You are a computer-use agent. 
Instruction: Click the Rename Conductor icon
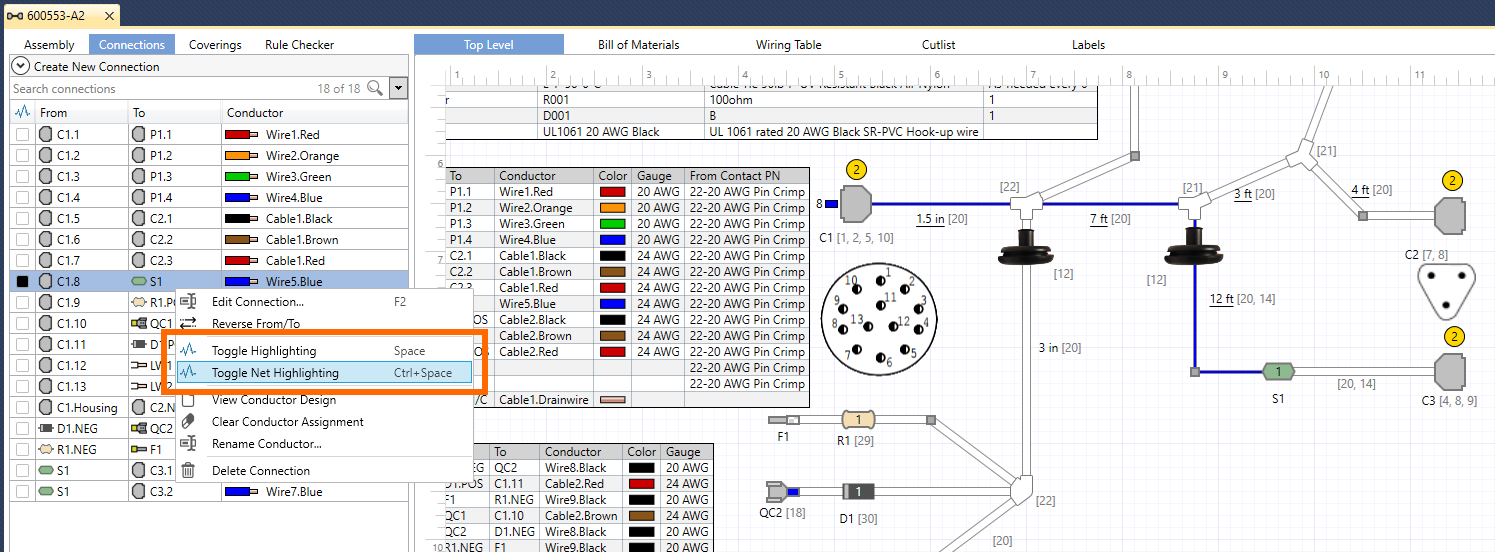[188, 443]
